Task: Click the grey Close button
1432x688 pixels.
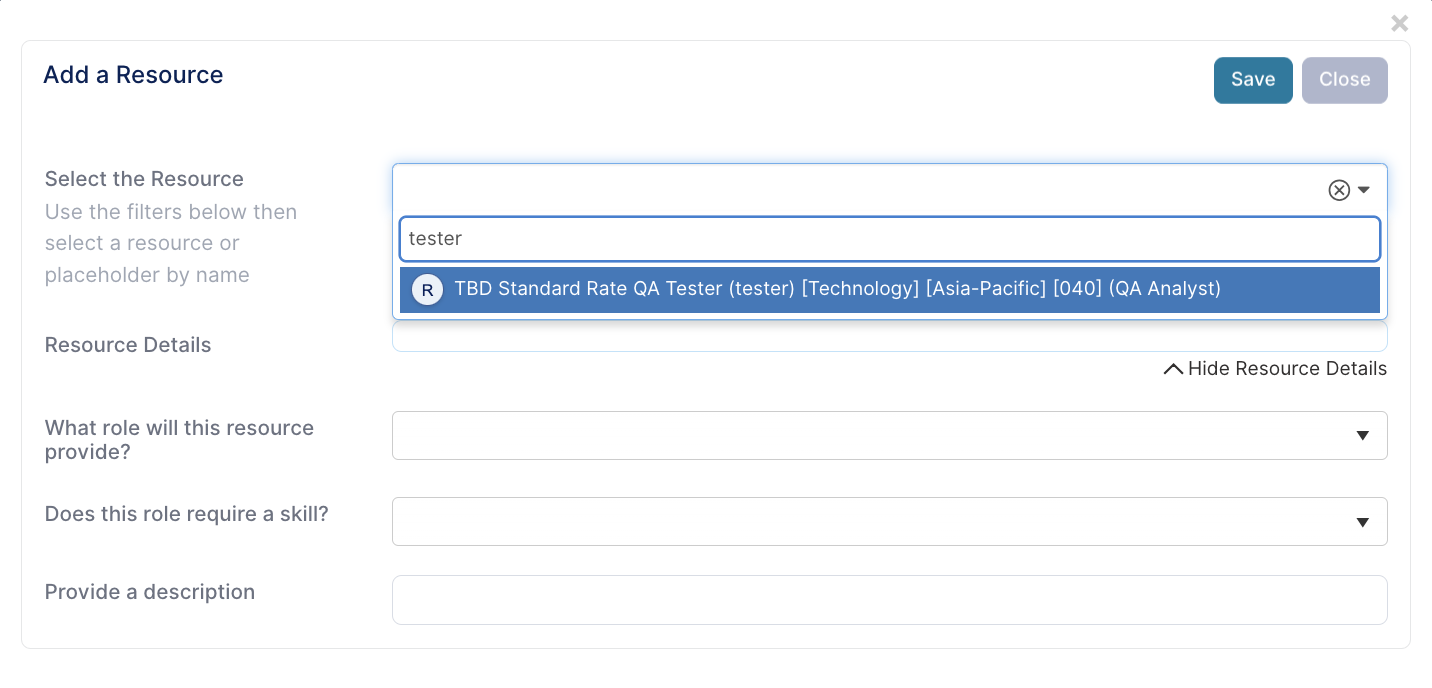Action: [1345, 80]
